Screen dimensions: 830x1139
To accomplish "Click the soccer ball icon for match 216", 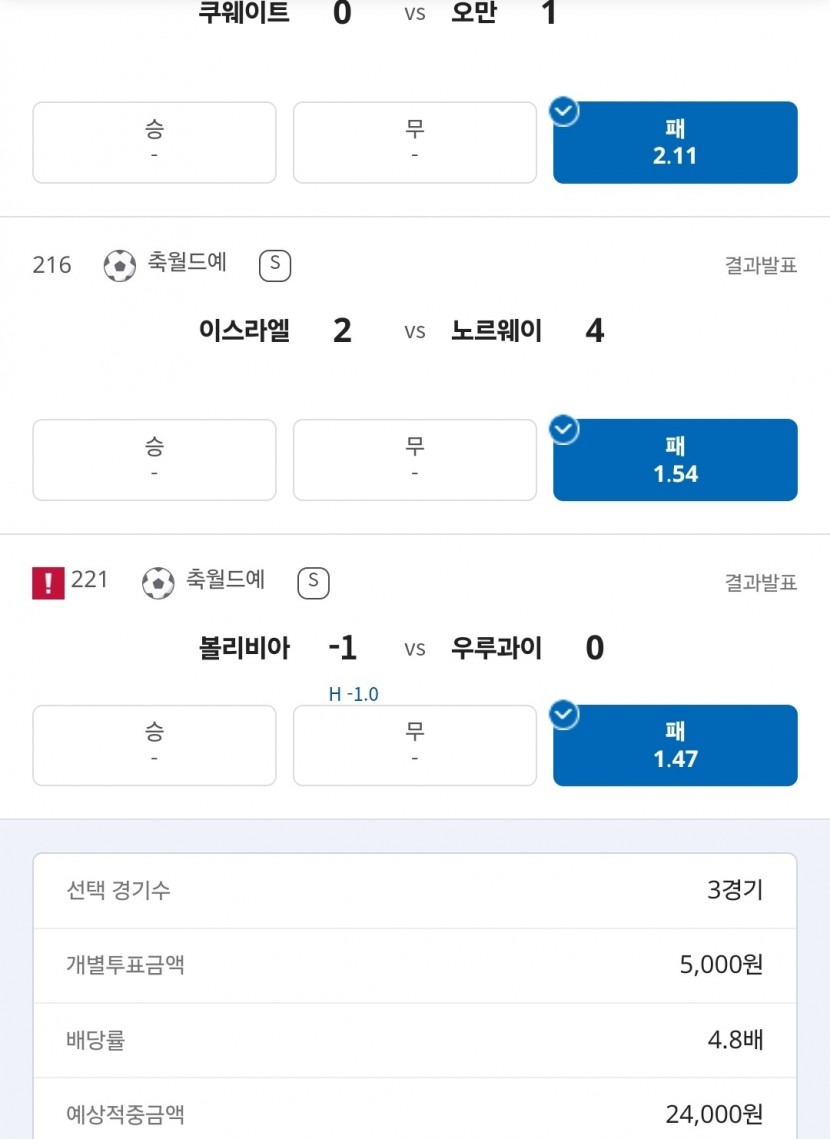I will [120, 265].
